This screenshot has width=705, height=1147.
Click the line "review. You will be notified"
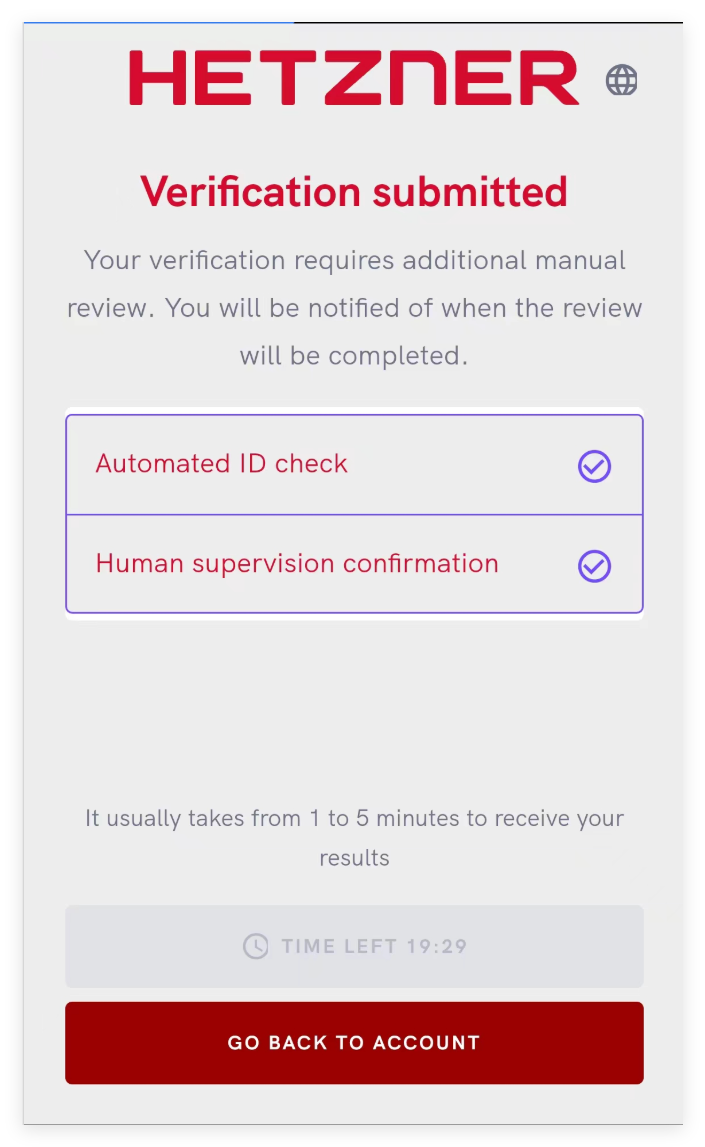pos(354,308)
